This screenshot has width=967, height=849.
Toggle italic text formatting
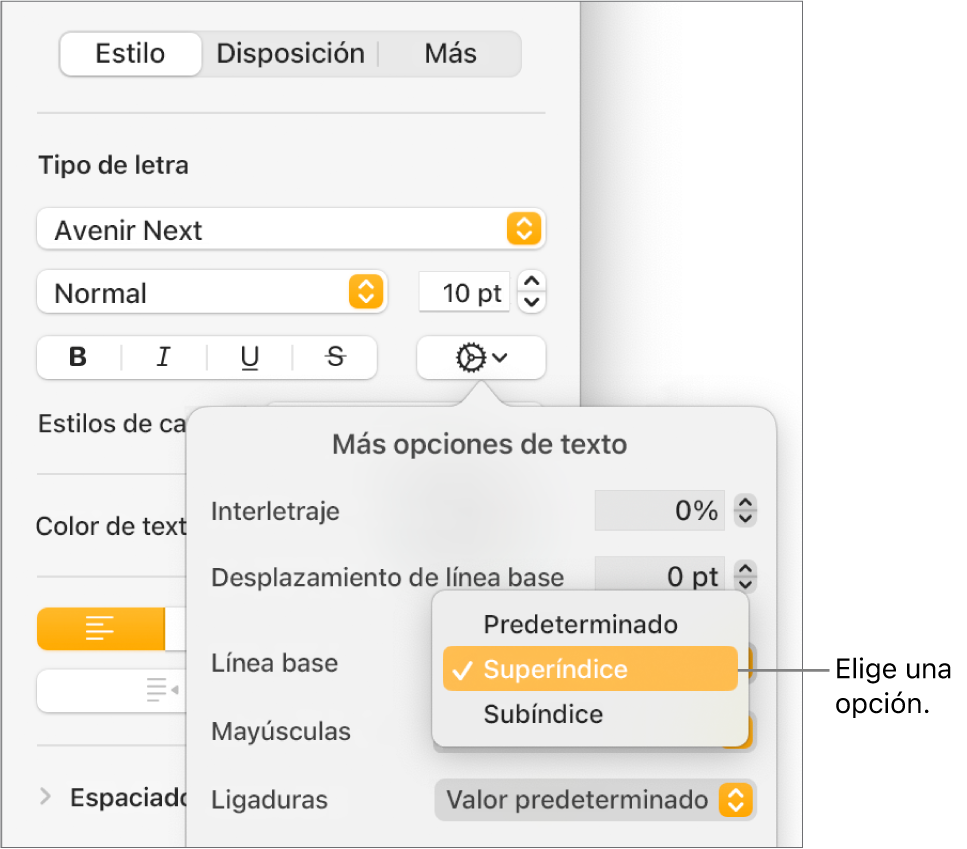(164, 357)
